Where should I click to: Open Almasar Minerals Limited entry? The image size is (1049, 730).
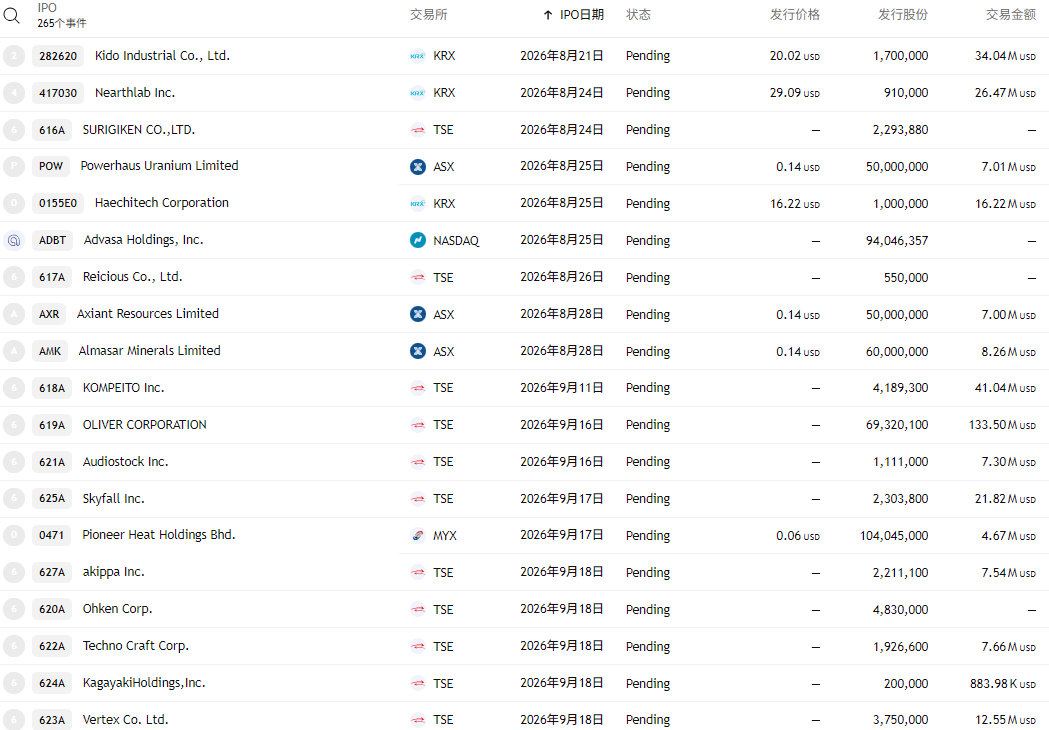coord(150,351)
